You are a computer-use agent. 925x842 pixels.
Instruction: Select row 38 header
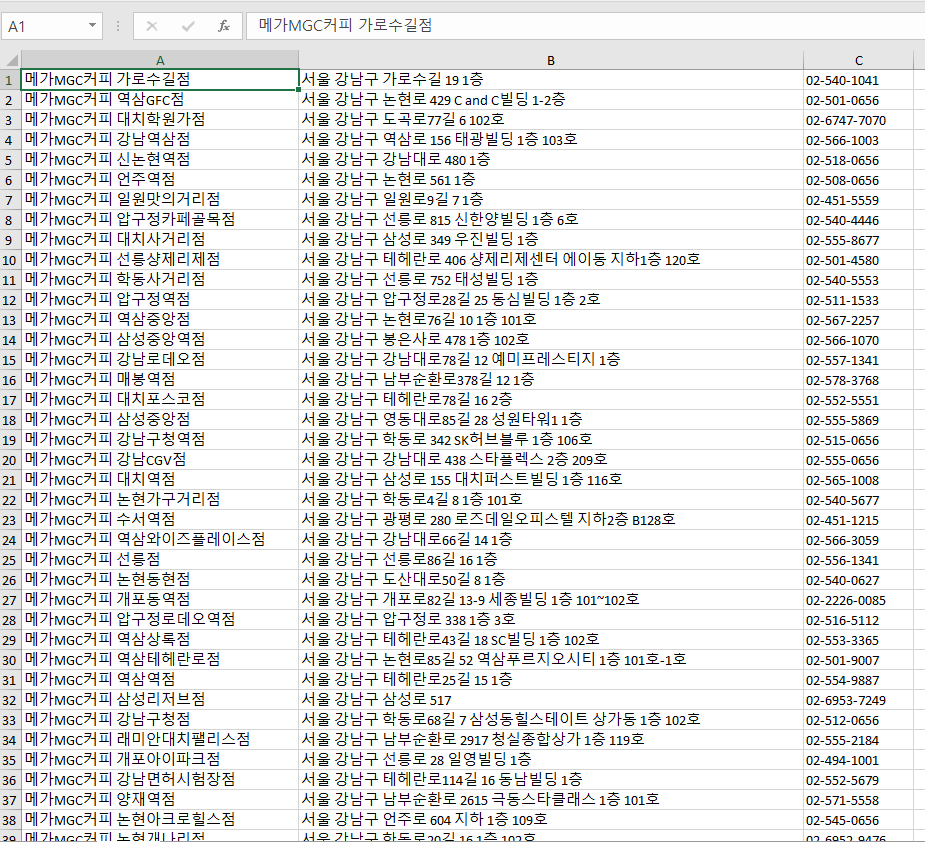pyautogui.click(x=10, y=820)
